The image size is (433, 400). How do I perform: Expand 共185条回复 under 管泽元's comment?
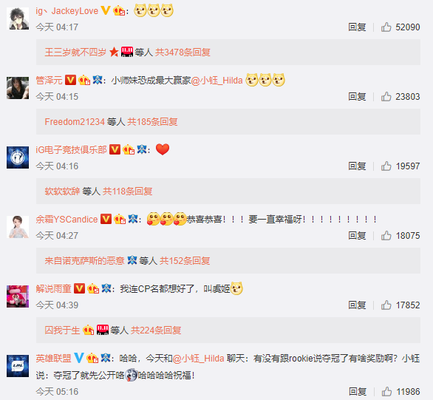coord(152,122)
